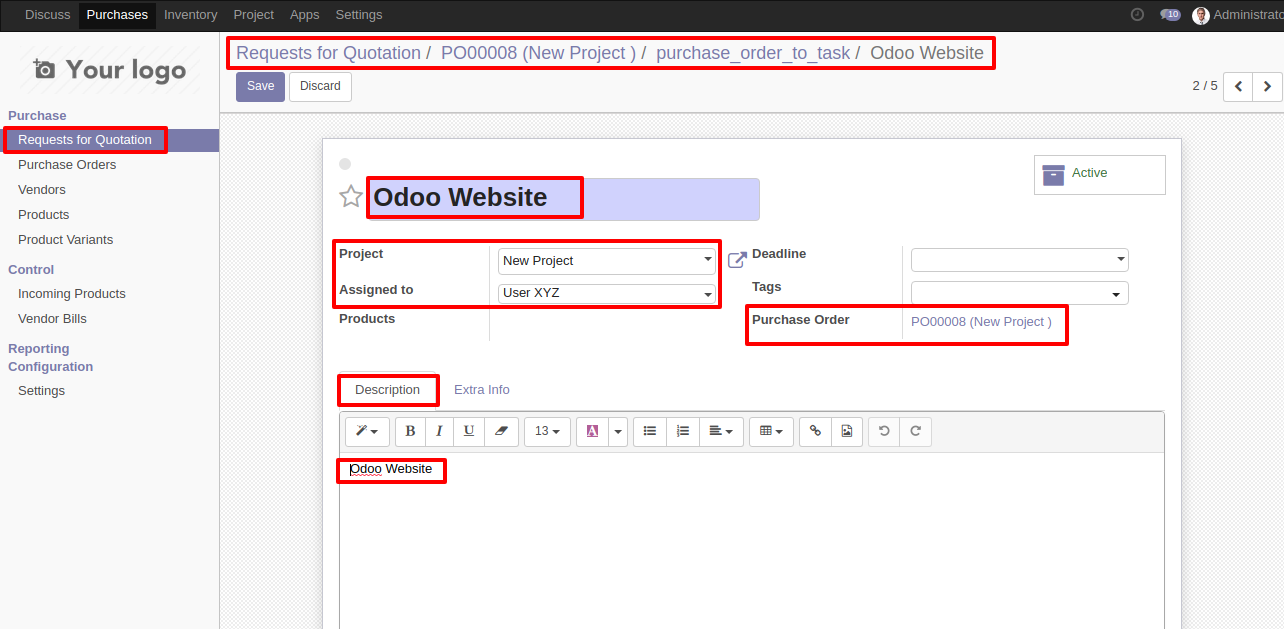1284x629 pixels.
Task: Select Requests for Quotation in sidebar
Action: pos(109,140)
